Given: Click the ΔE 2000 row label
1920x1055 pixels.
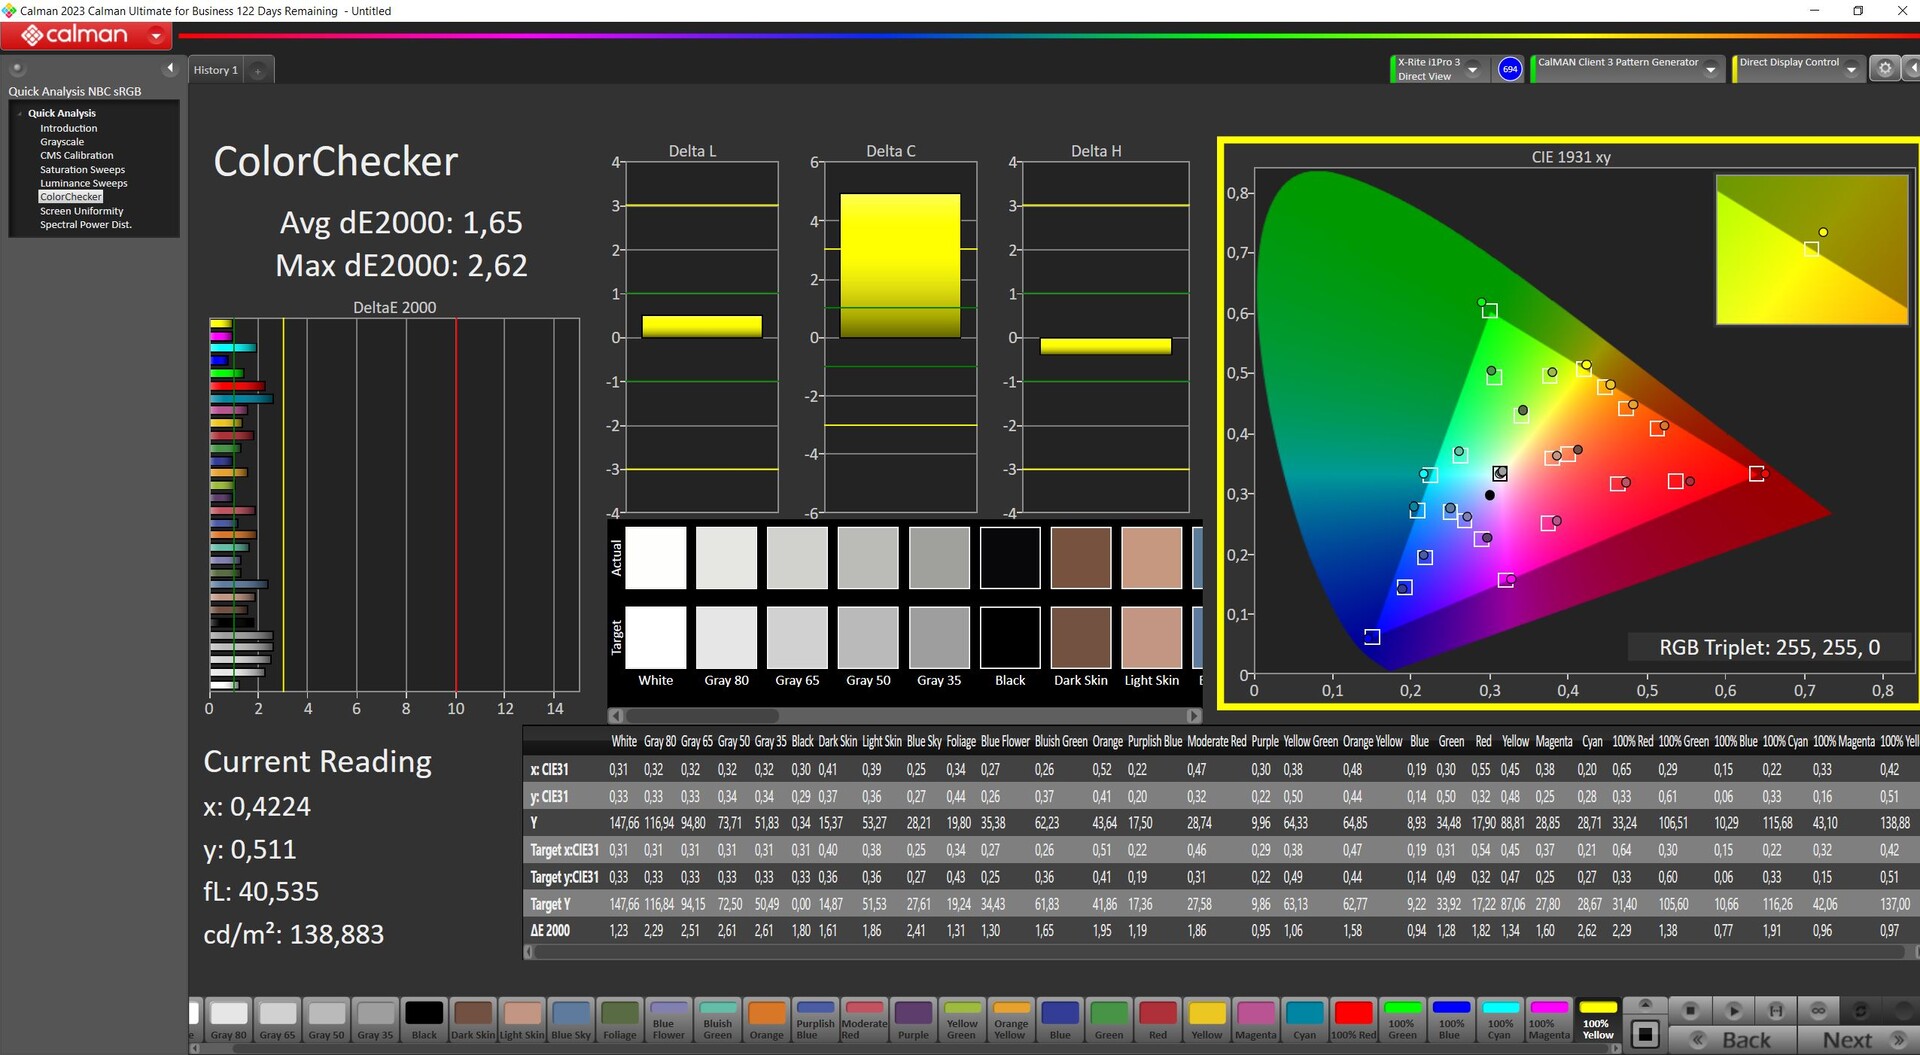Looking at the screenshot, I should (x=550, y=930).
